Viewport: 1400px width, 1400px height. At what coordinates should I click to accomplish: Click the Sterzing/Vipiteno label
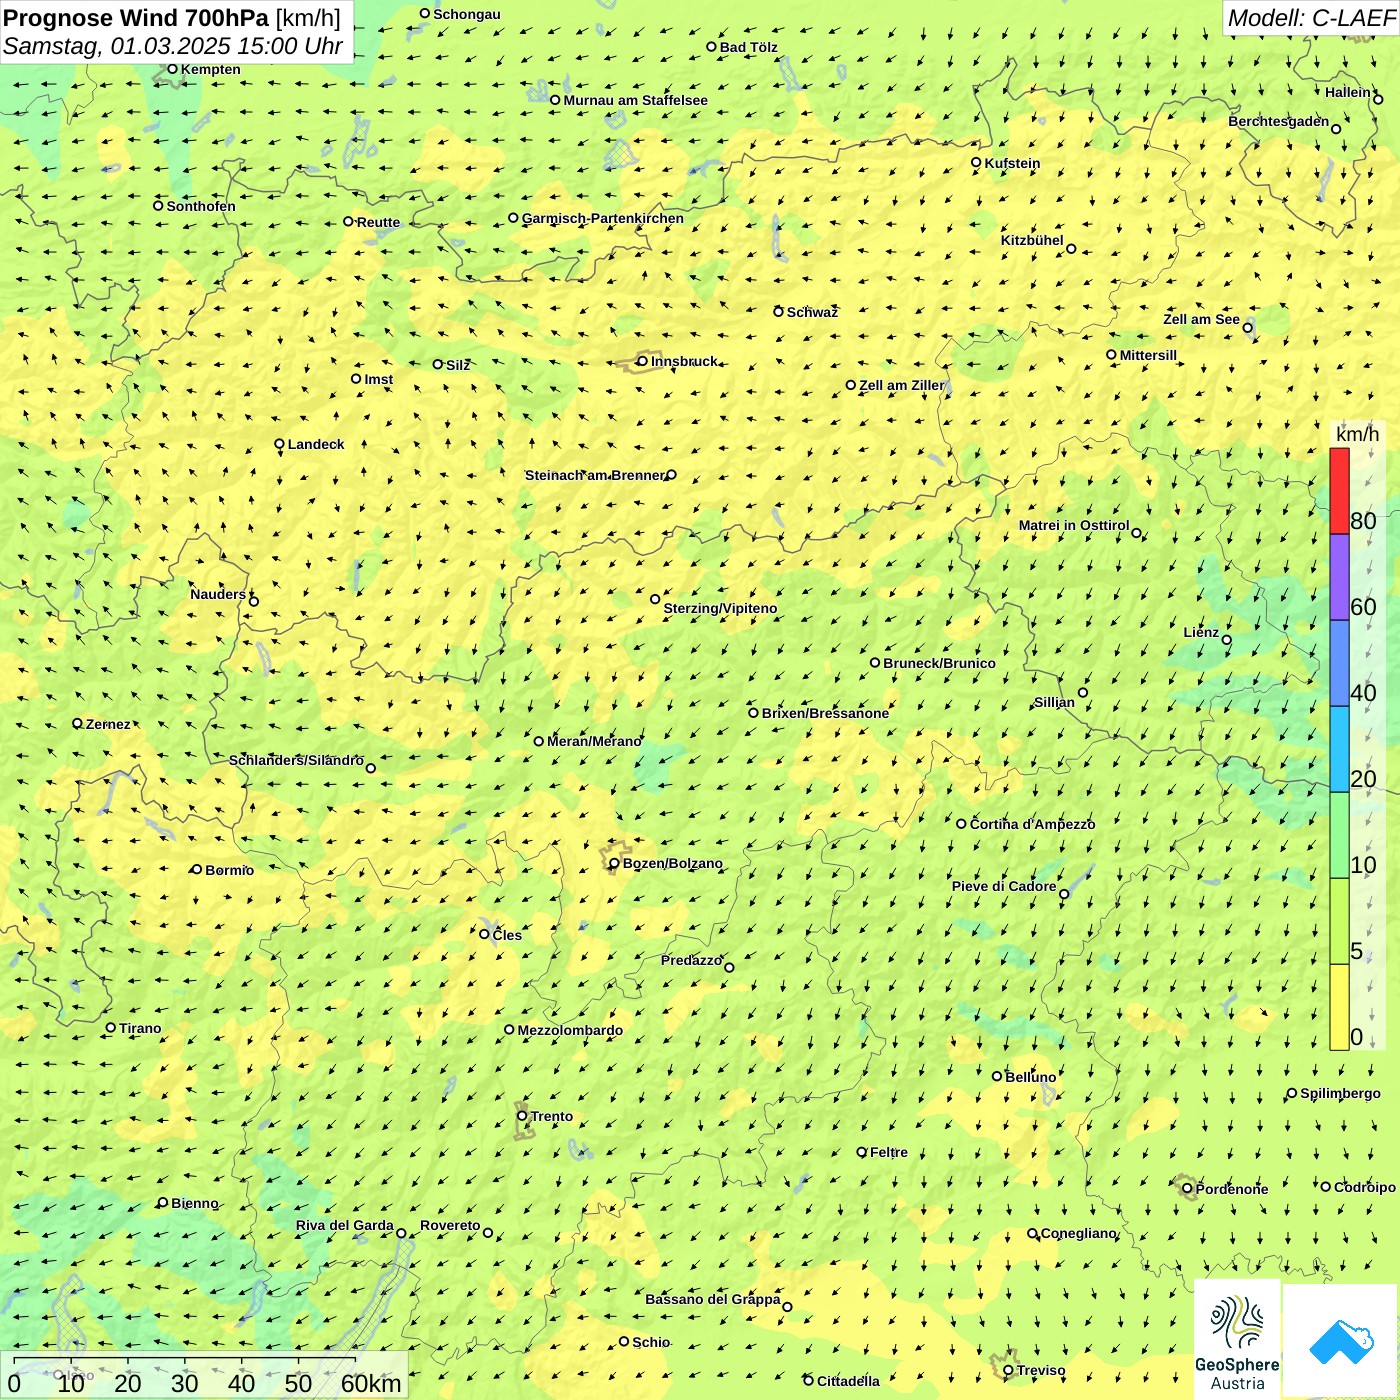[720, 608]
